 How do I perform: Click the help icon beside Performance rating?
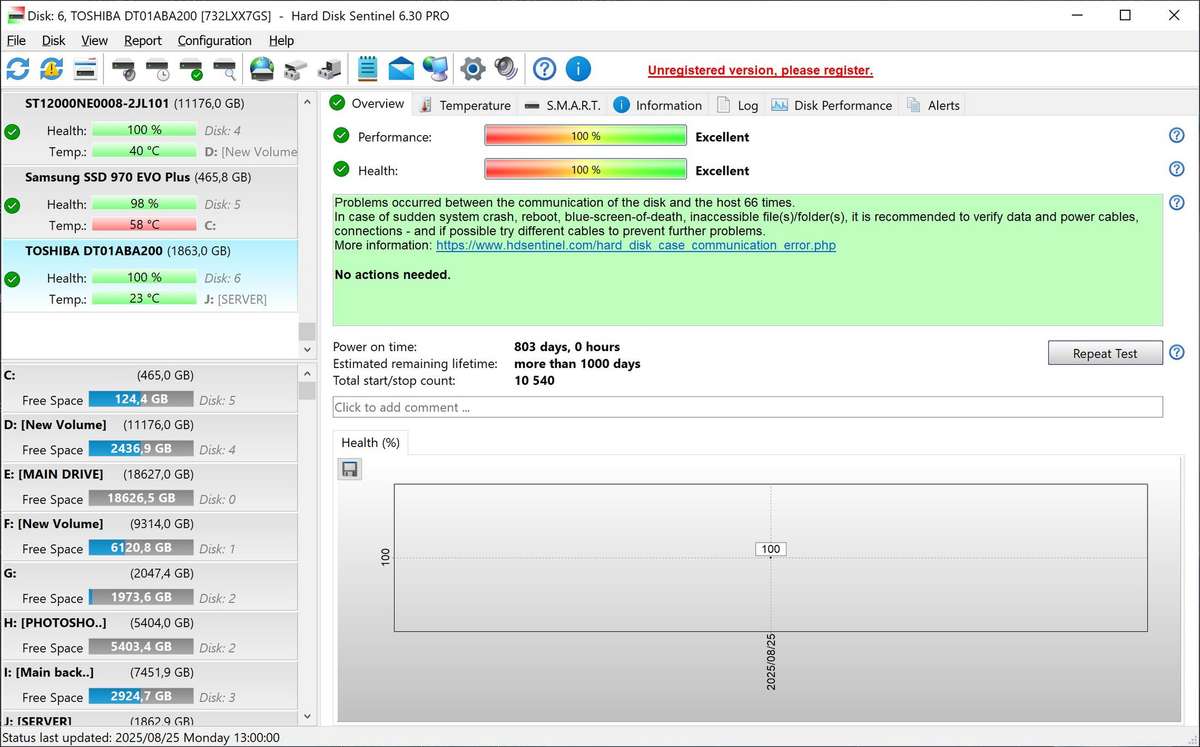tap(1176, 136)
